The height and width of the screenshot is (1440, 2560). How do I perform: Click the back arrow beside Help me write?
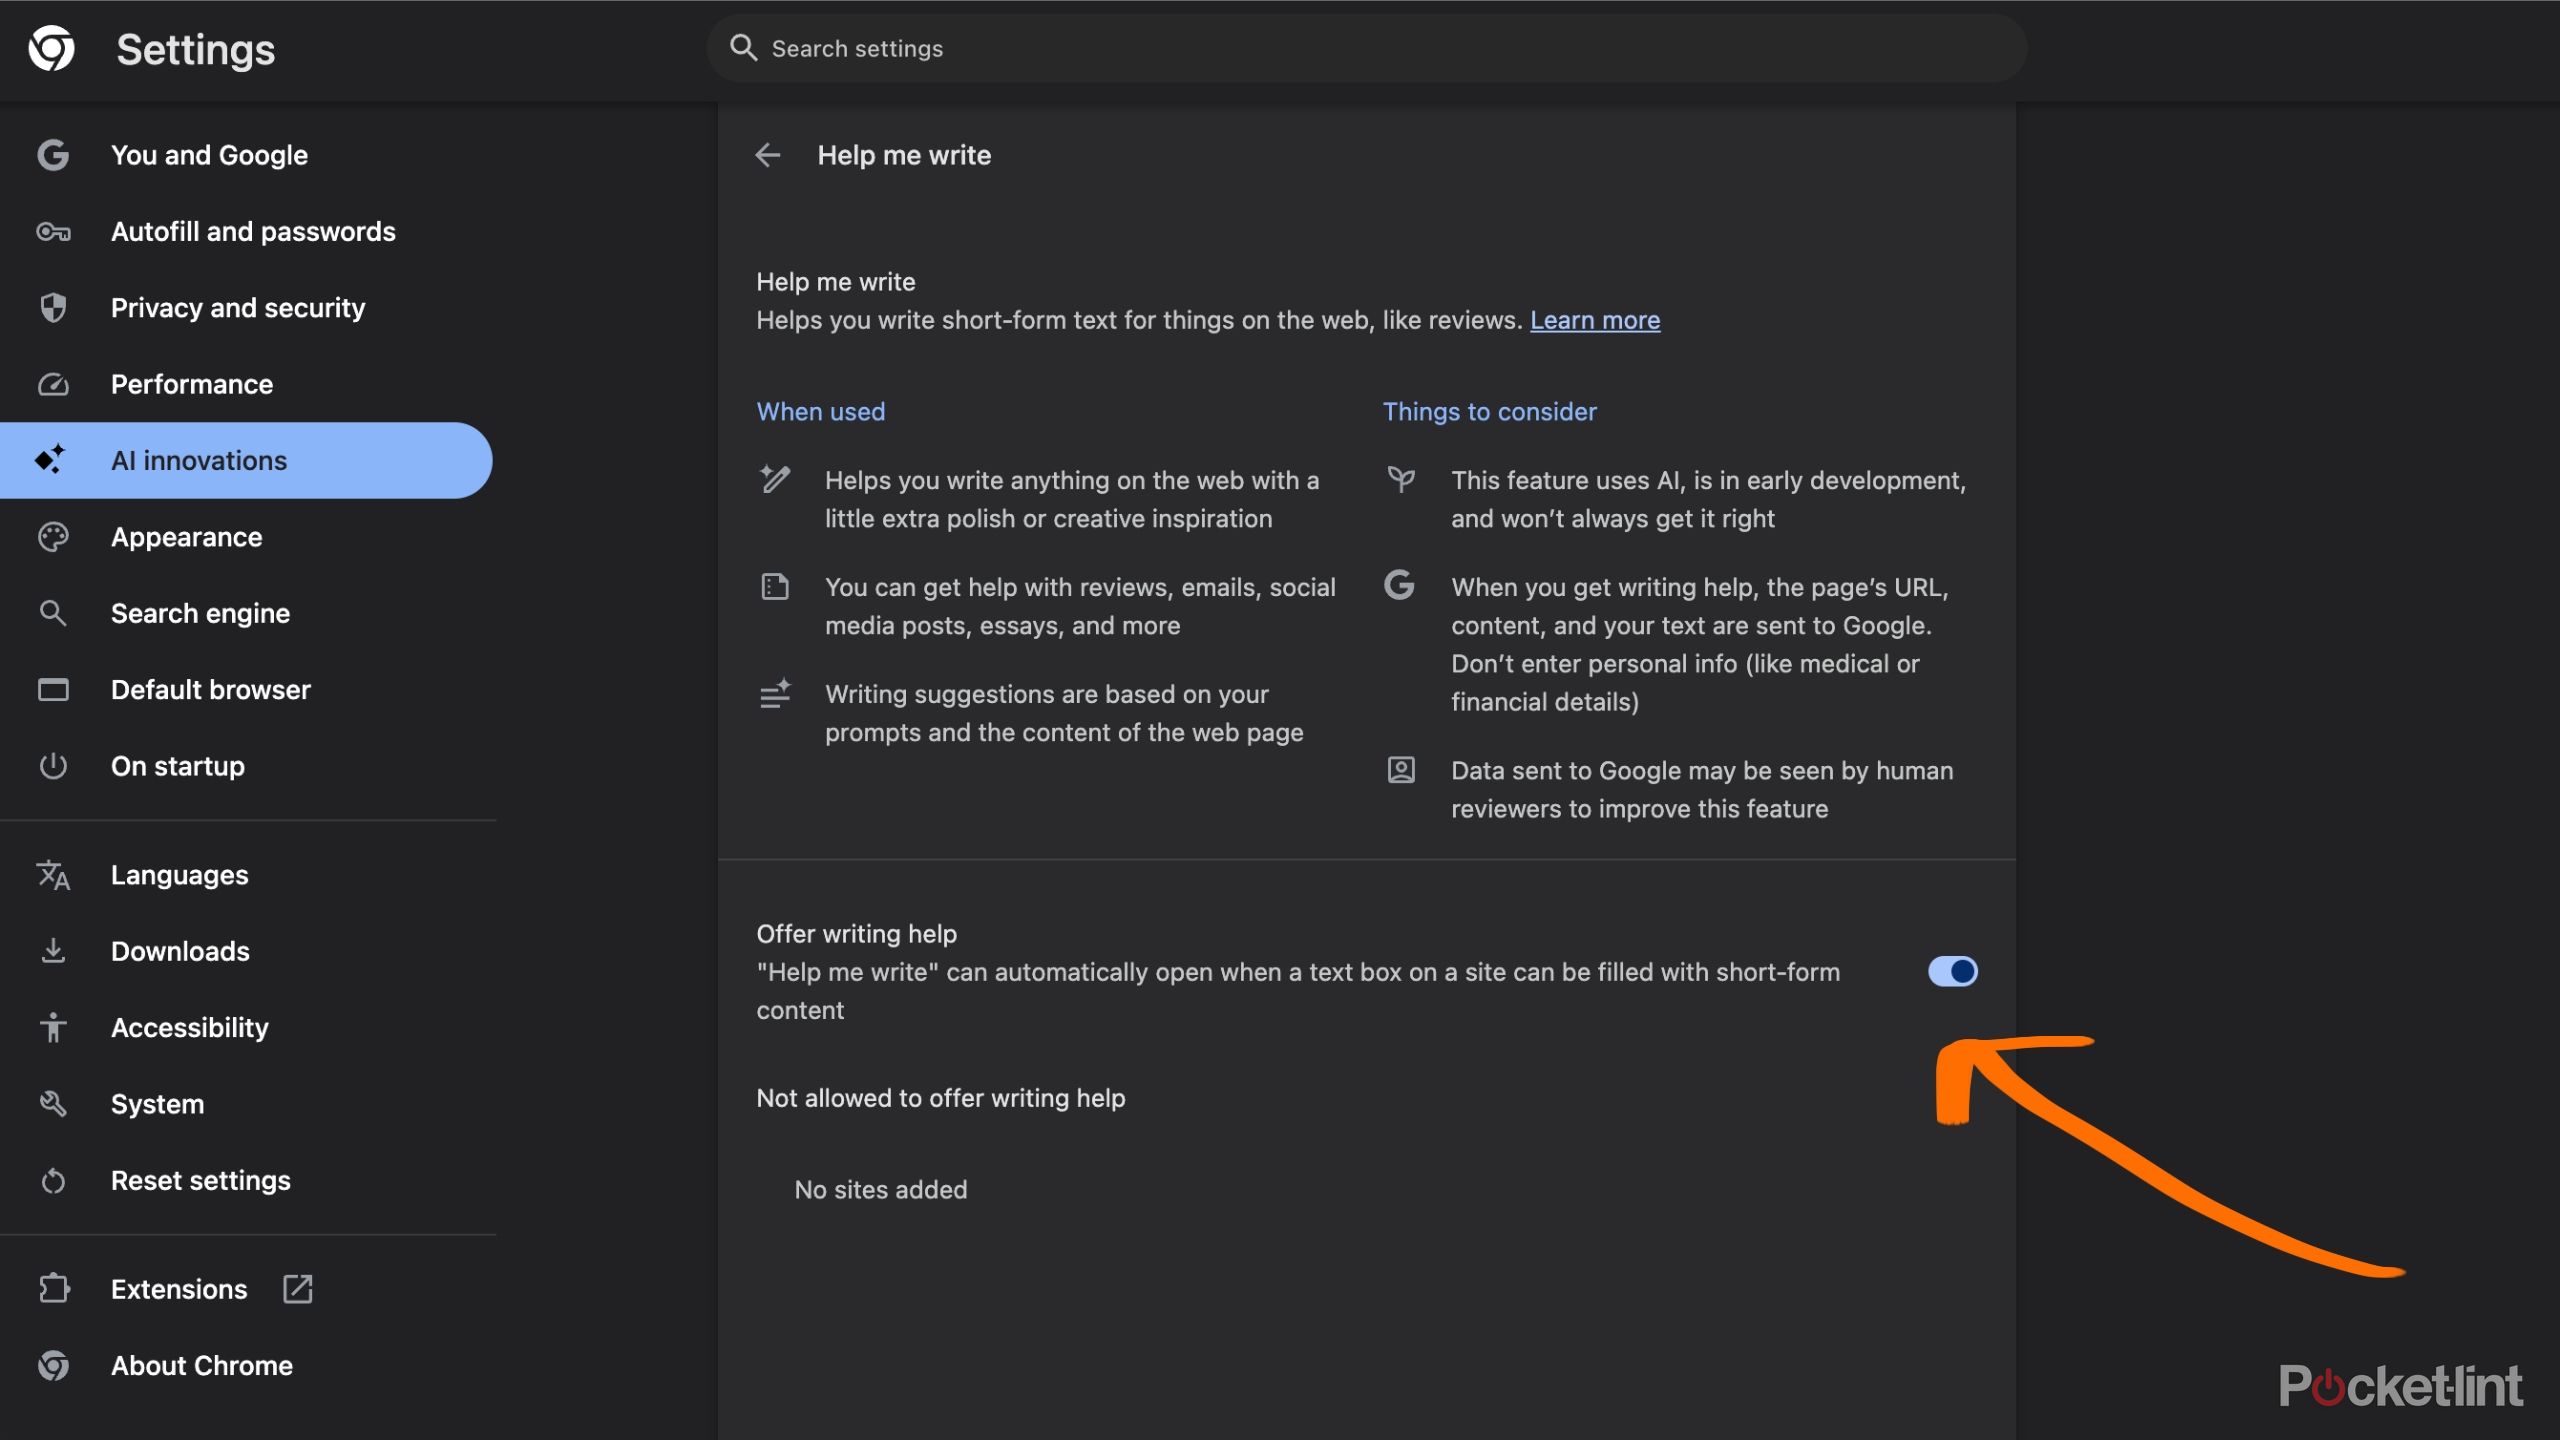pos(767,155)
